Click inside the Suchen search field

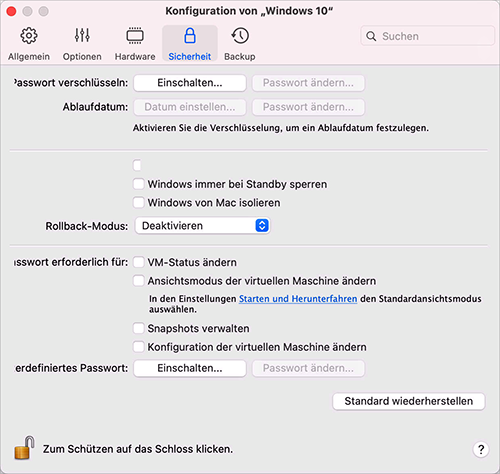tap(427, 36)
